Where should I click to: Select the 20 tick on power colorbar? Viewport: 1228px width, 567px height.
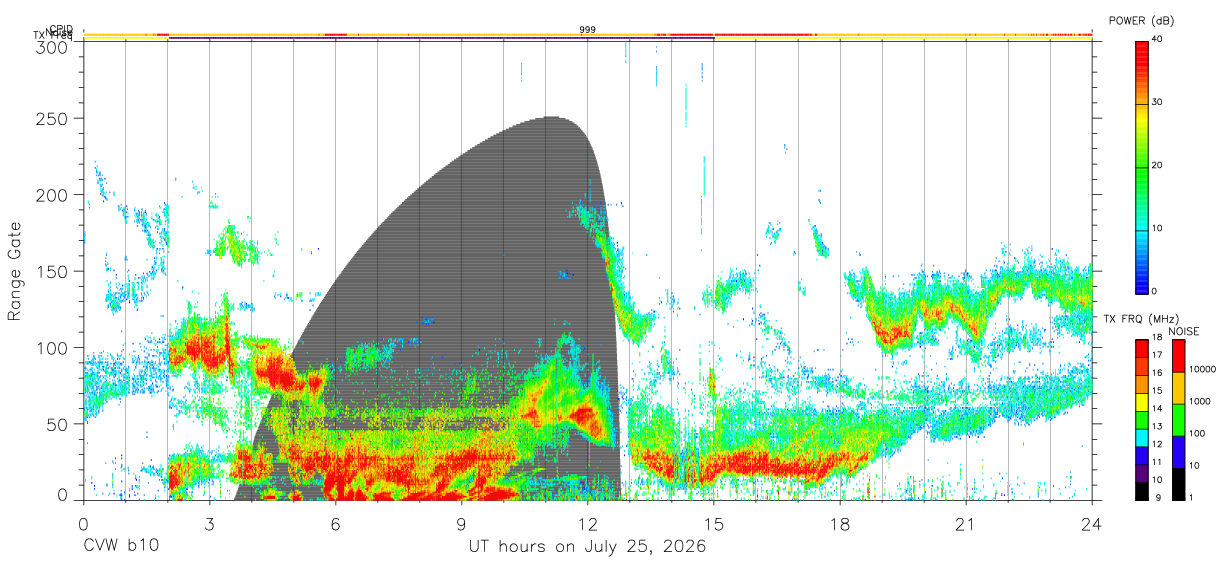[1158, 166]
